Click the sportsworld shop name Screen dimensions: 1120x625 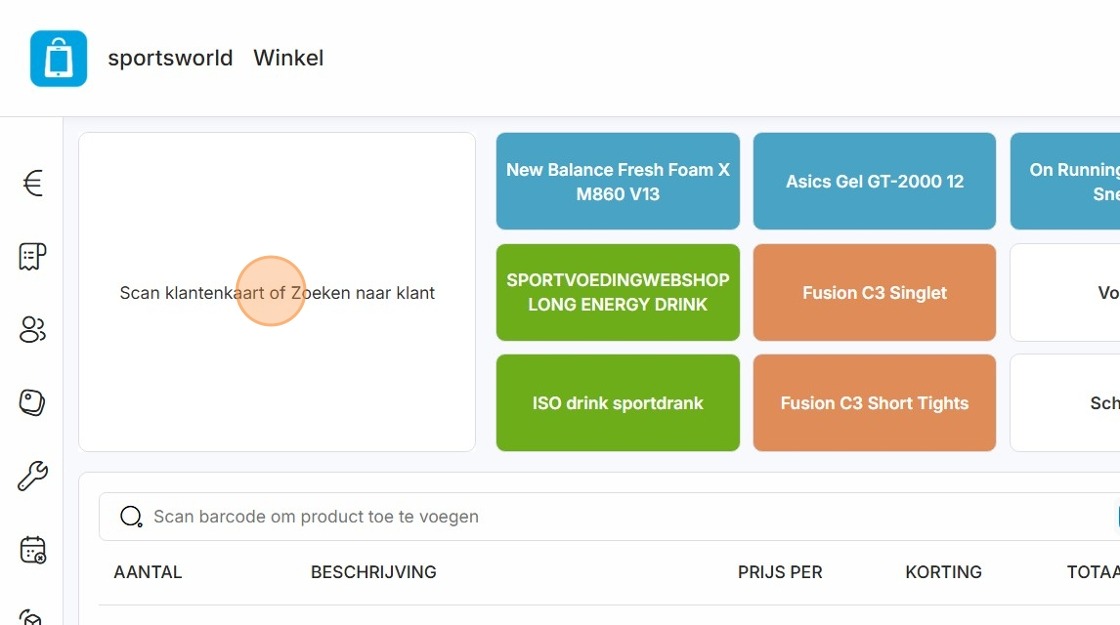click(170, 58)
